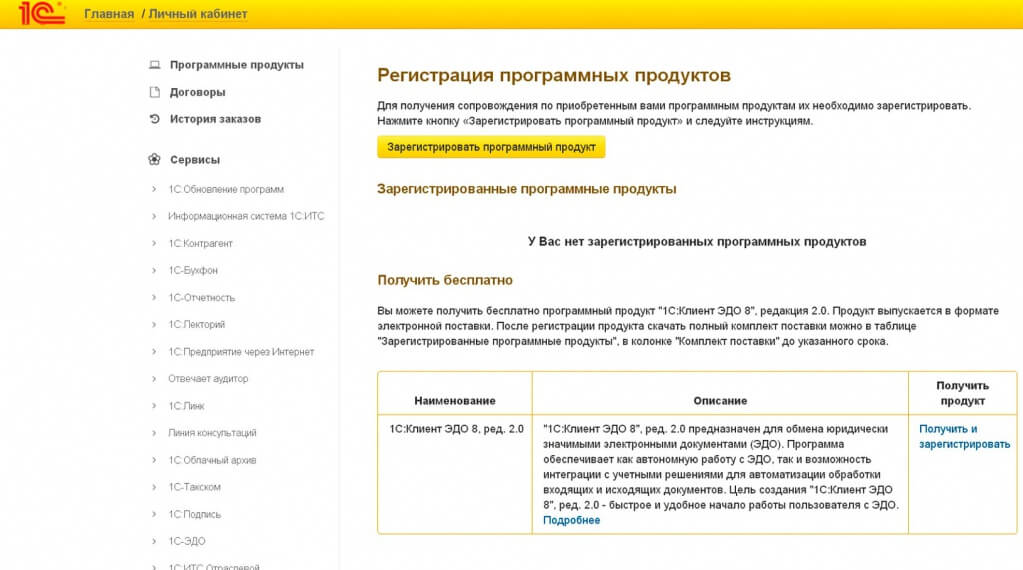Click heading Зарегистрированные программные продукты
Screen dimensions: 1023x570
(527, 189)
